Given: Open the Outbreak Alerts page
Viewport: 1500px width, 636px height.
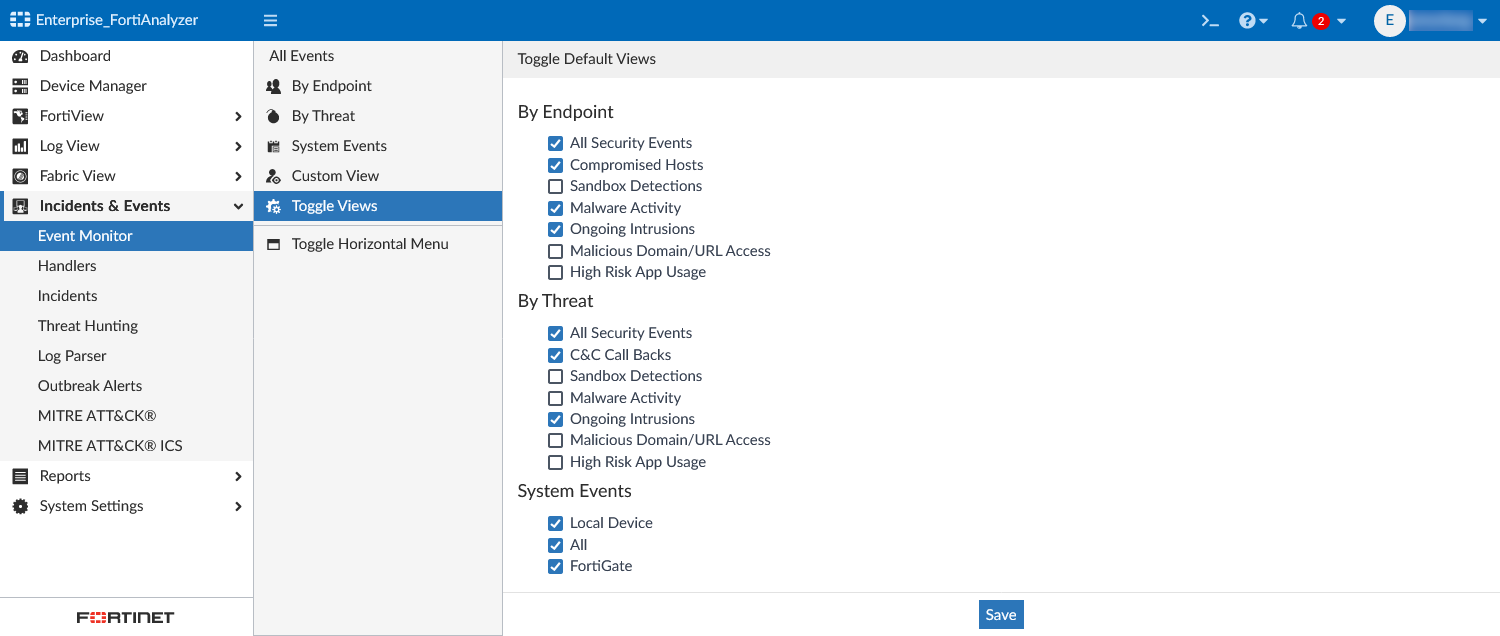Looking at the screenshot, I should pos(90,386).
